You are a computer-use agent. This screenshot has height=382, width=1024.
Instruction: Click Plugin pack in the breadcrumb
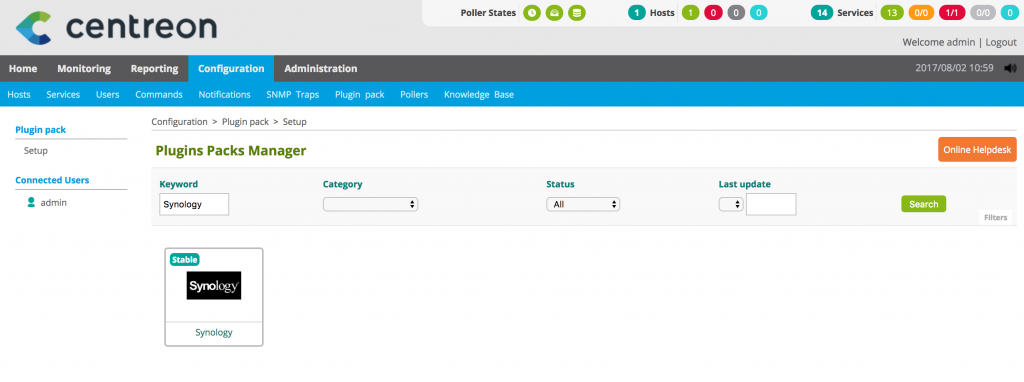tap(246, 121)
